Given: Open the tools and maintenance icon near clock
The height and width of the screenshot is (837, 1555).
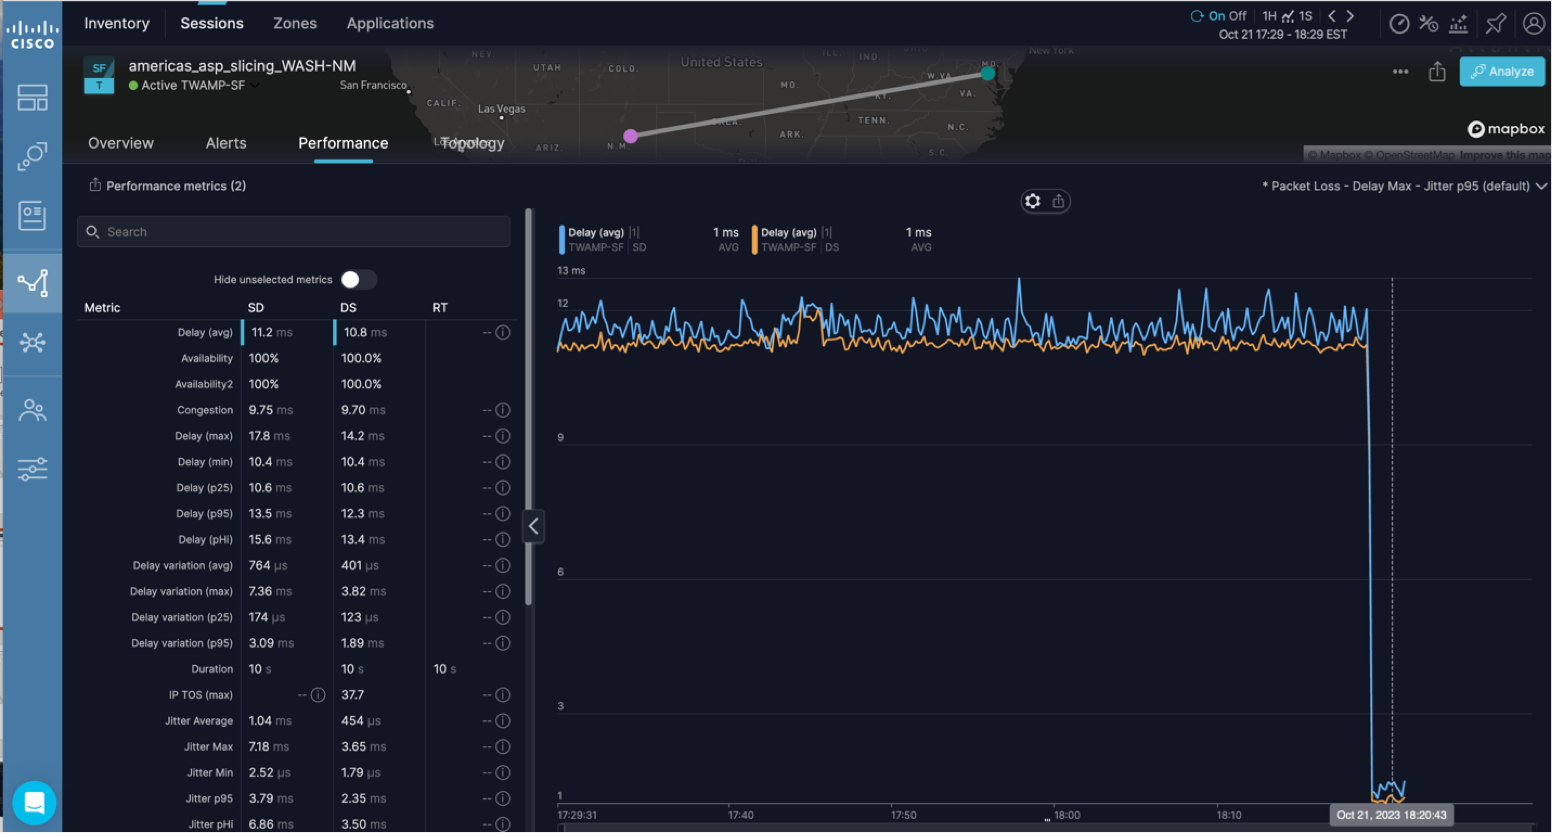Looking at the screenshot, I should 1427,22.
